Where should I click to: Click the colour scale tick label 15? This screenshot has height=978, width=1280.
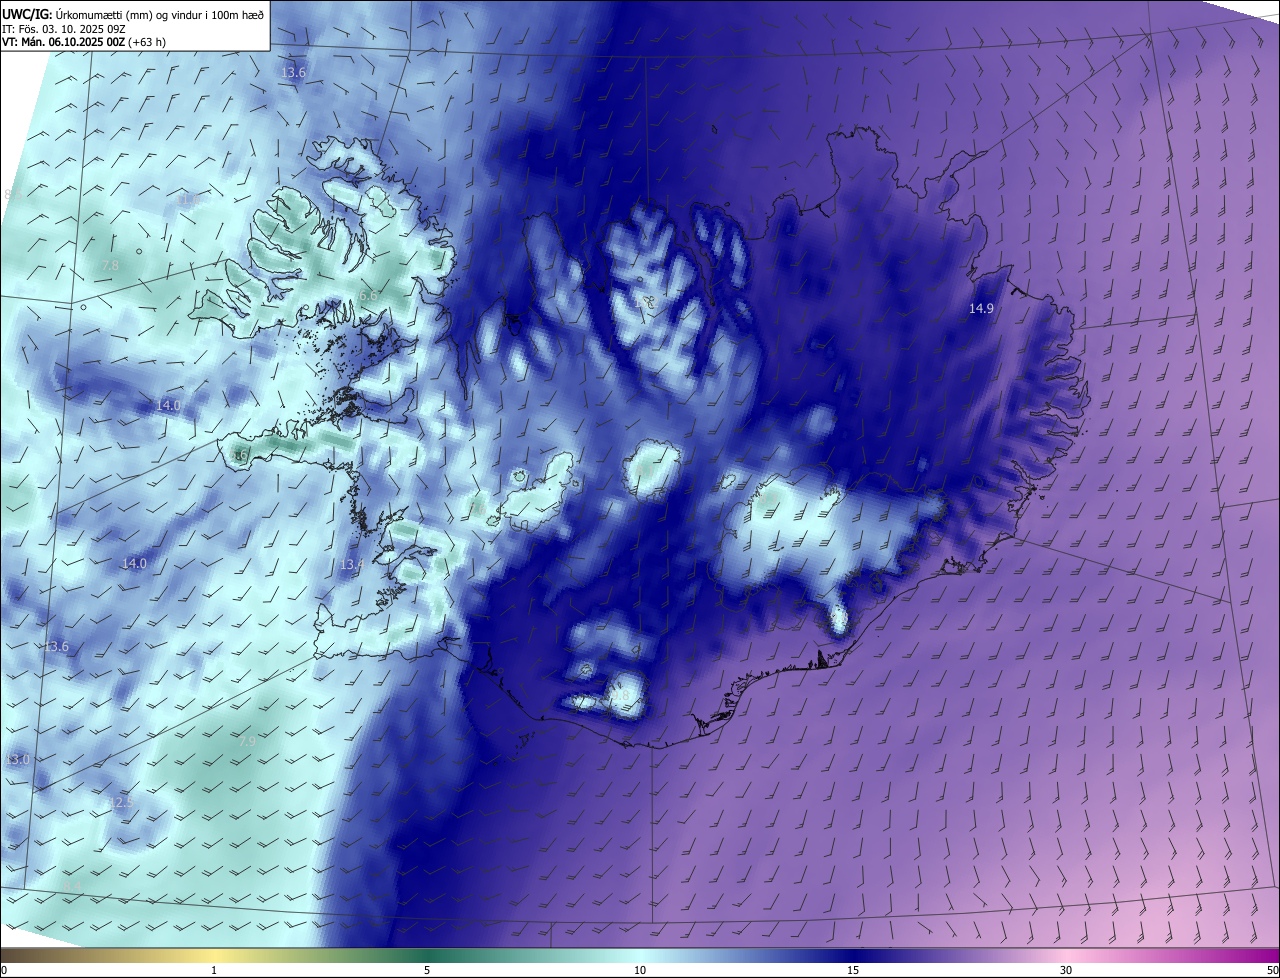pyautogui.click(x=853, y=970)
